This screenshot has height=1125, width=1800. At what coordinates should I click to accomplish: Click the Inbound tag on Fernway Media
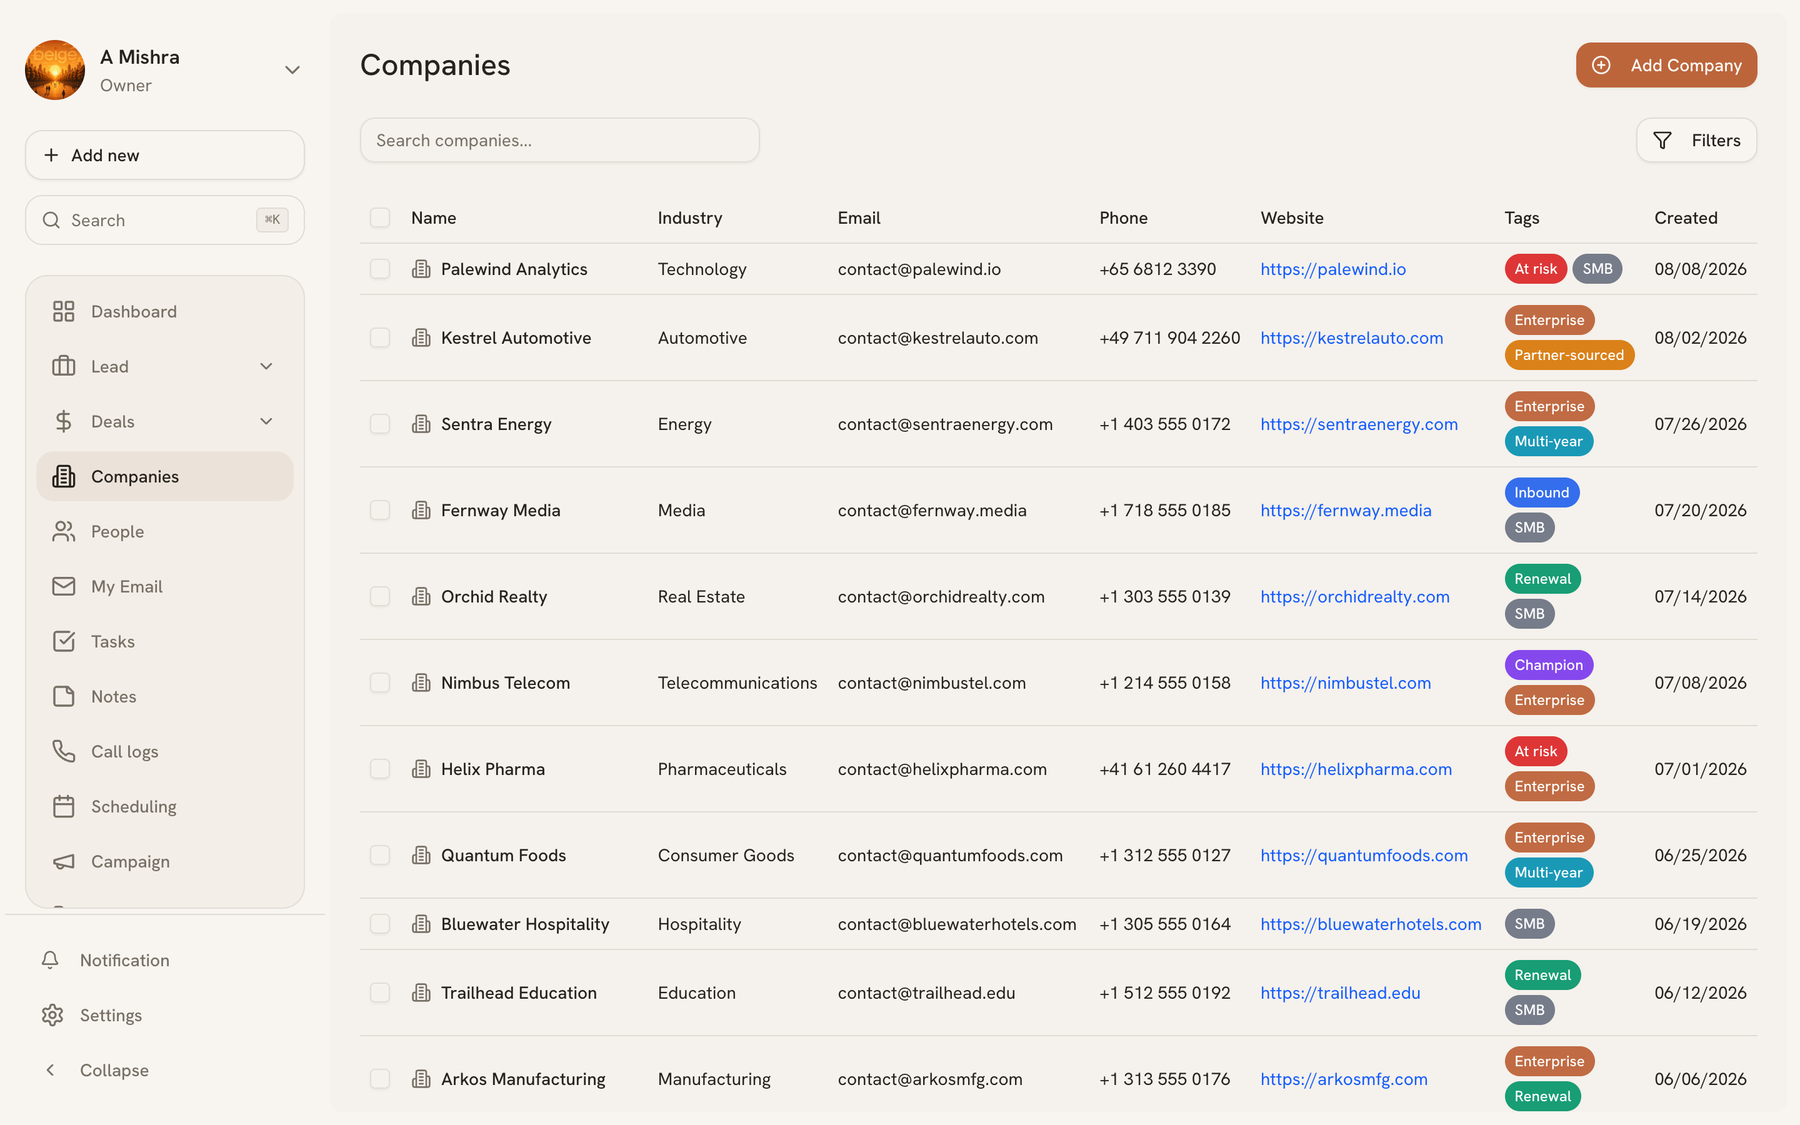1542,493
